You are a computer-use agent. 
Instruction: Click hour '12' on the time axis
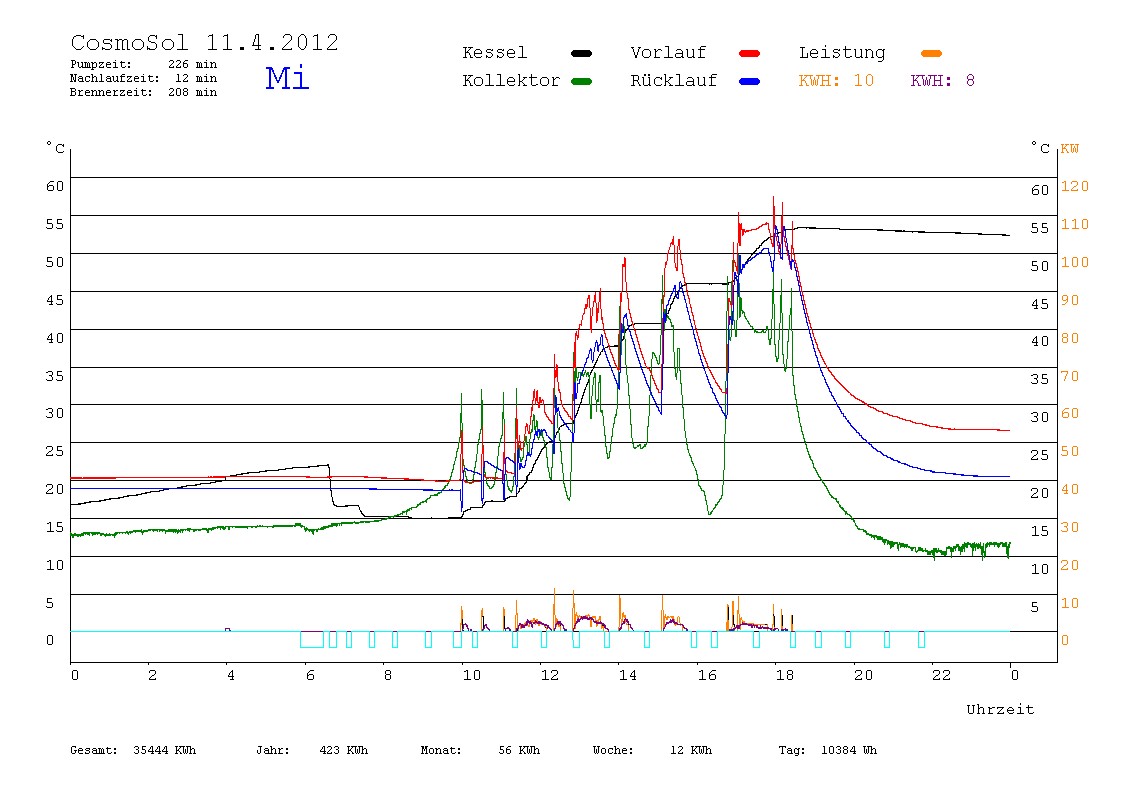pos(550,675)
